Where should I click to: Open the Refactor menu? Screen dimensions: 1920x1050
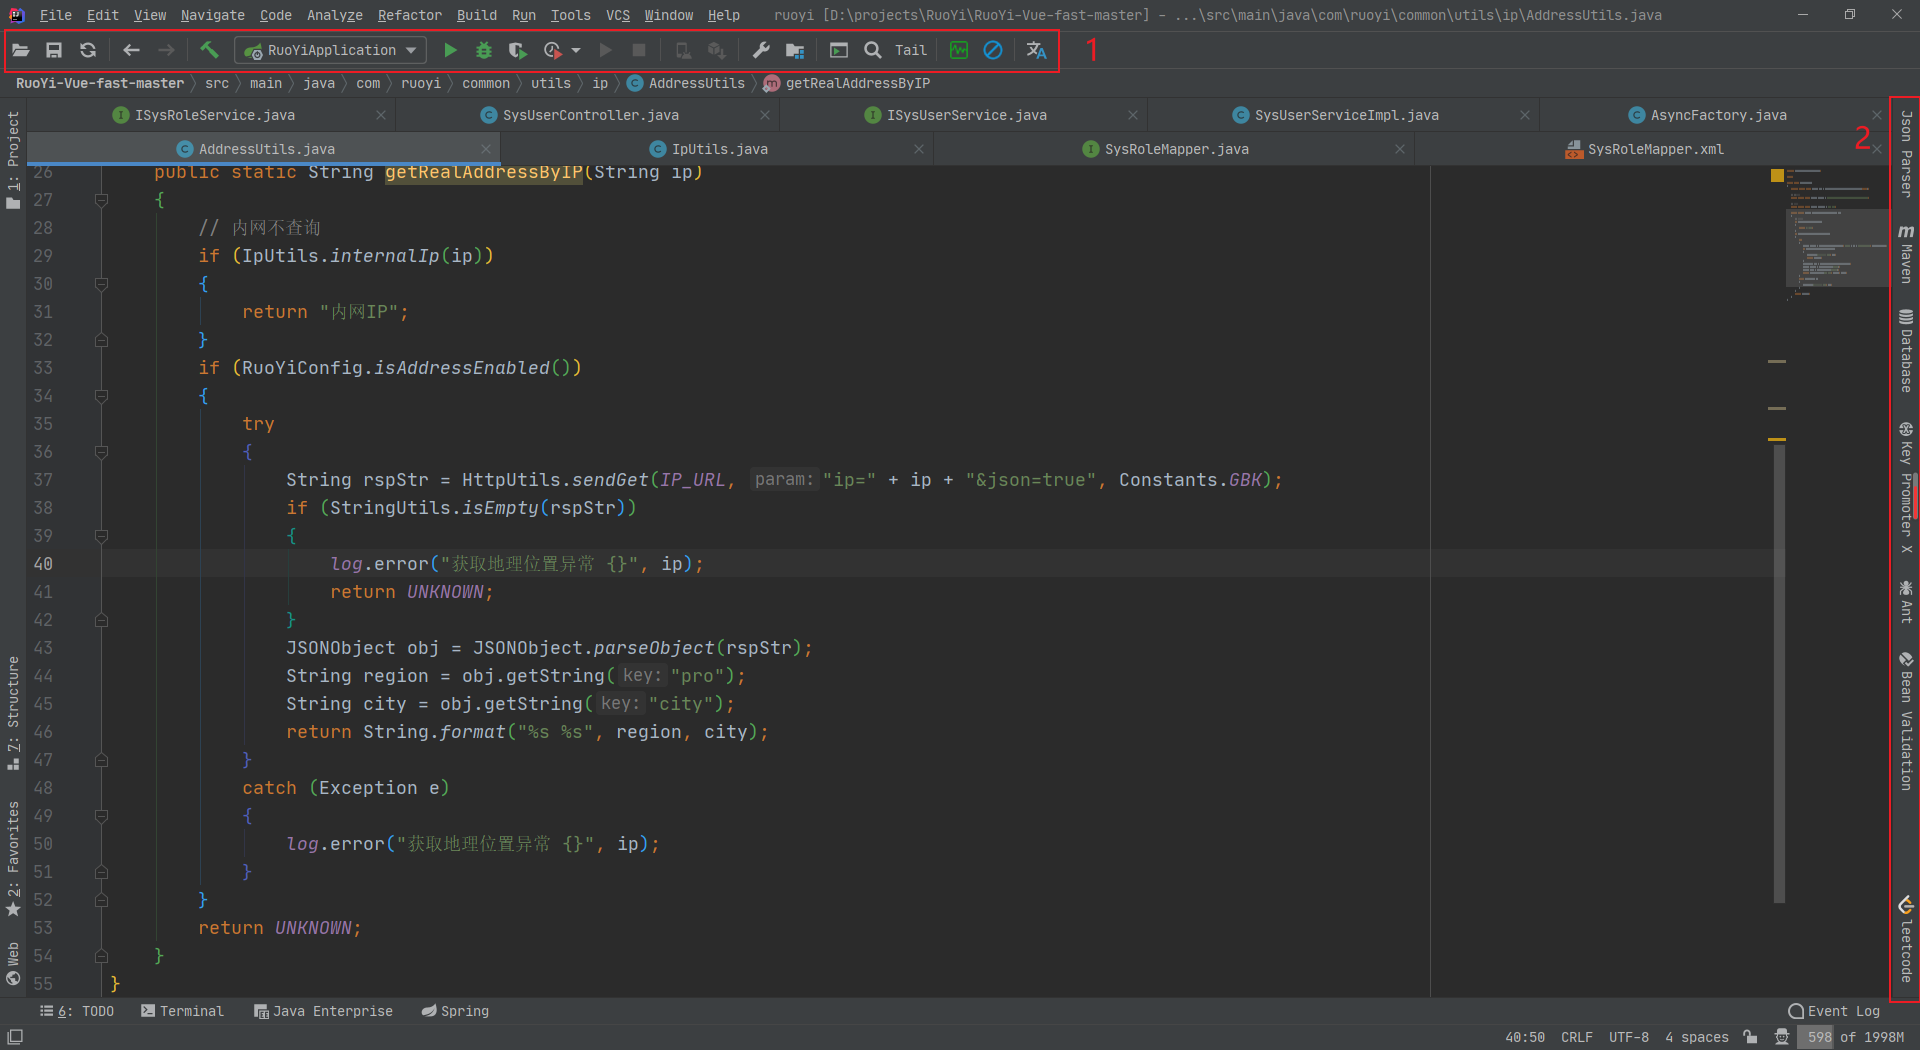(410, 15)
